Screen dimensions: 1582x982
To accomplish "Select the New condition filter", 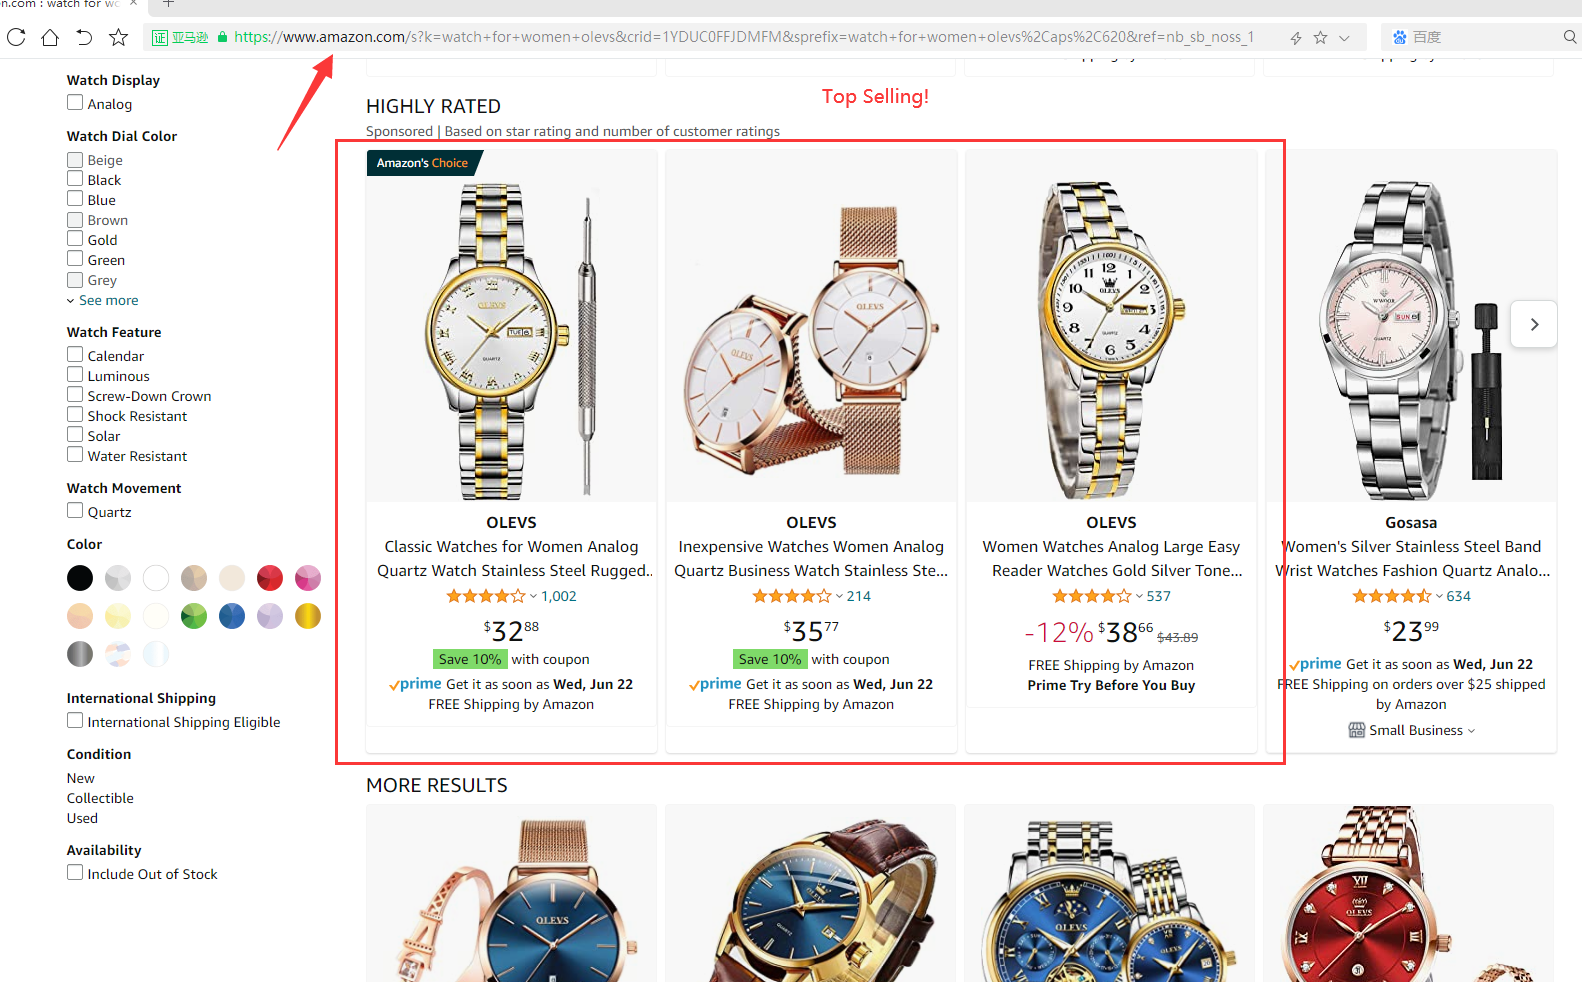I will click(x=81, y=778).
